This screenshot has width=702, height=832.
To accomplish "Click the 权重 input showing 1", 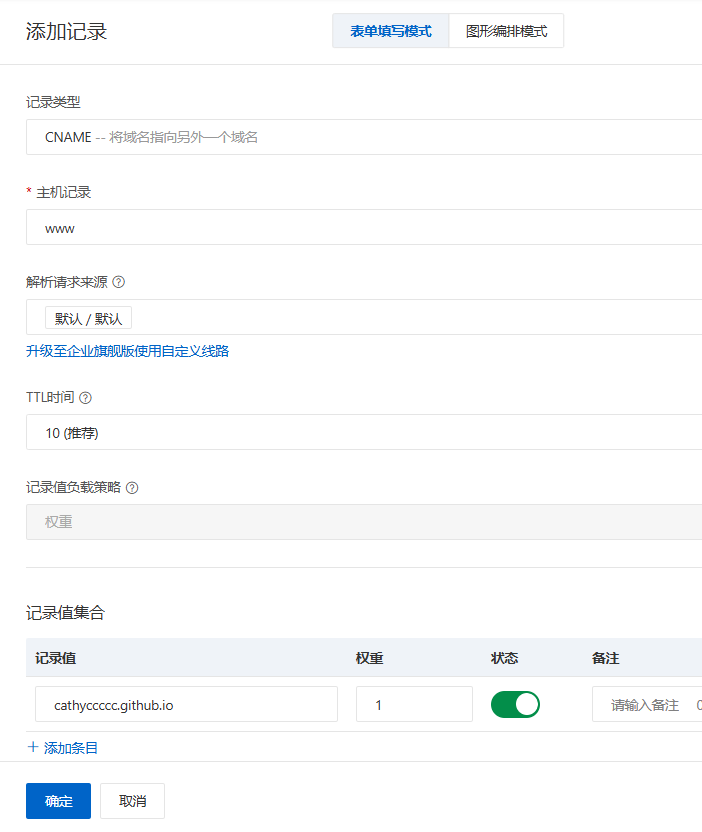I will pyautogui.click(x=414, y=704).
